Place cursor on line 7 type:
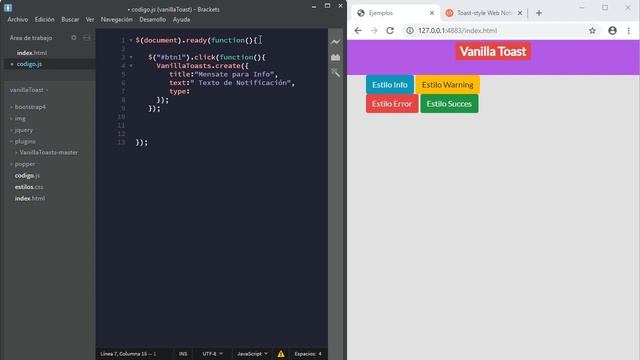The image size is (640, 360). coord(179,91)
